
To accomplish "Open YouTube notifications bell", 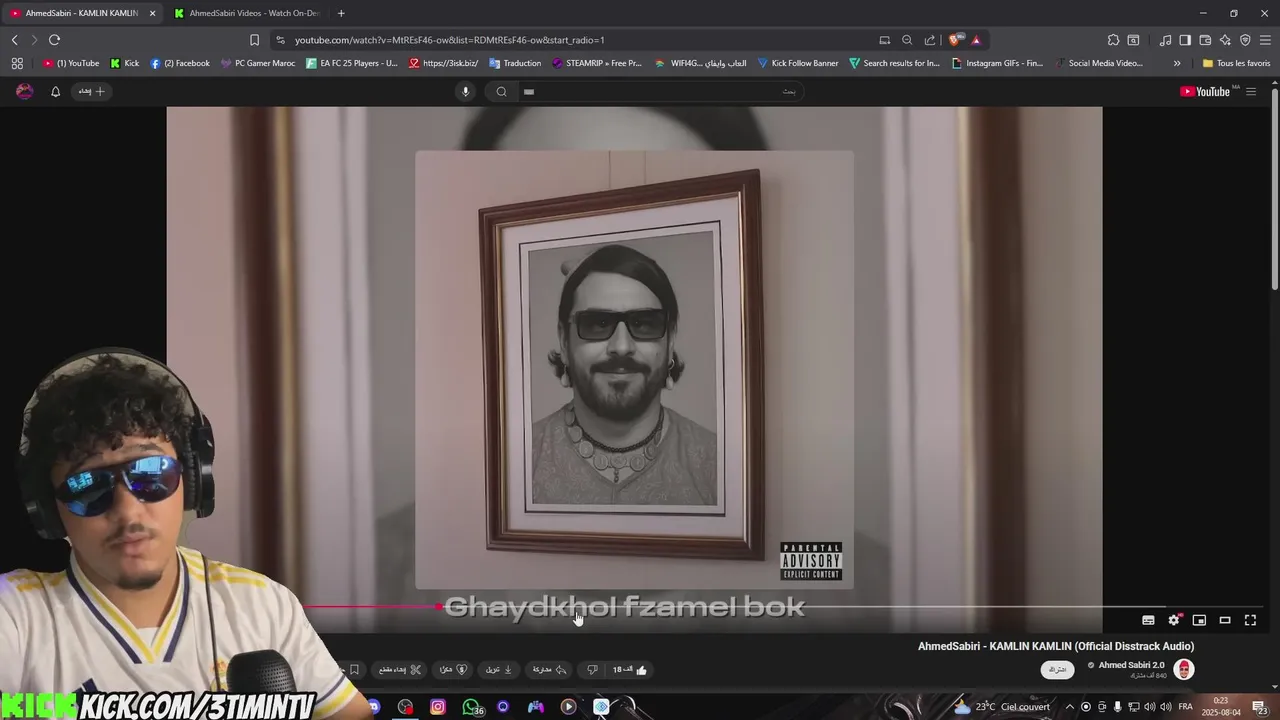I will pyautogui.click(x=55, y=91).
